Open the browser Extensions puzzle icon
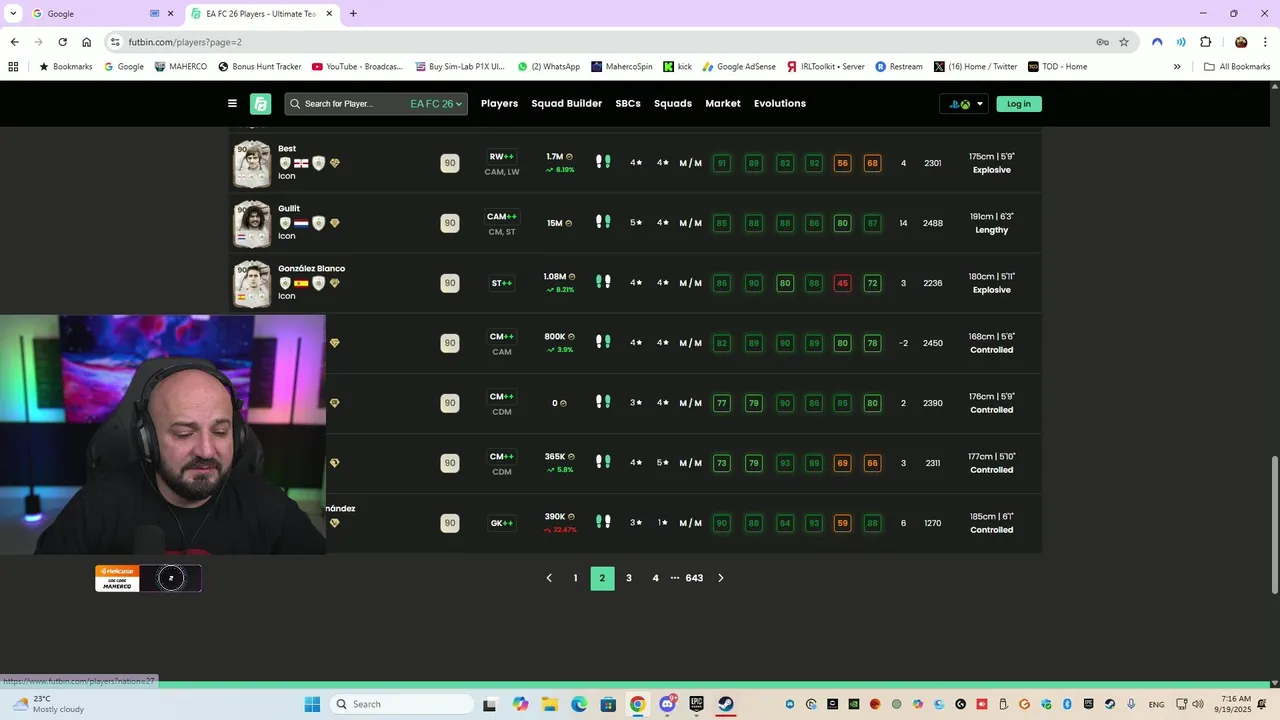Viewport: 1280px width, 720px height. tap(1205, 42)
